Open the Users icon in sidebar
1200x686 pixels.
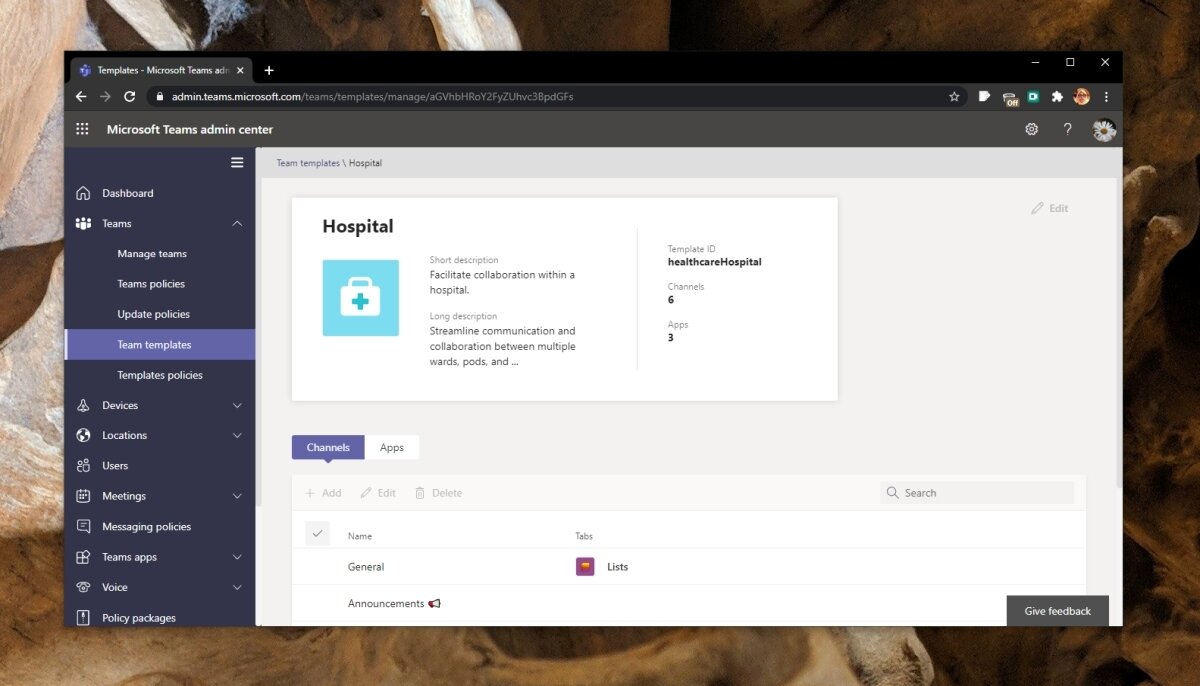coord(83,465)
